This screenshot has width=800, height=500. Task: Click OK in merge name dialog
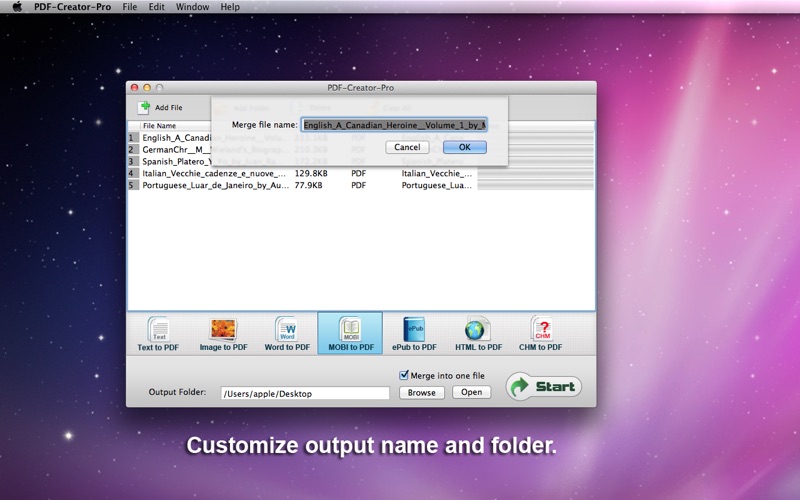pyautogui.click(x=465, y=147)
